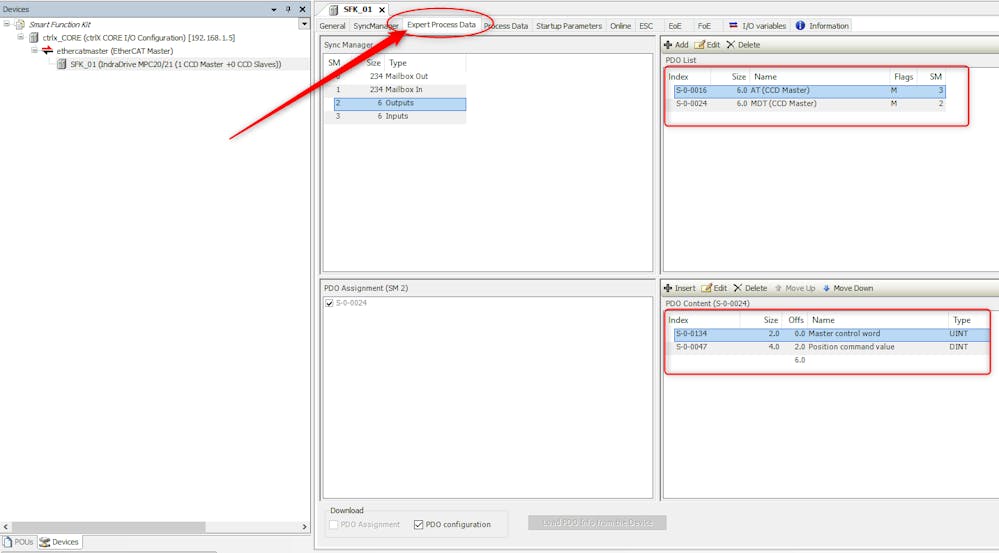Image resolution: width=999 pixels, height=553 pixels.
Task: Select the Outputs sync manager row
Action: 399,103
